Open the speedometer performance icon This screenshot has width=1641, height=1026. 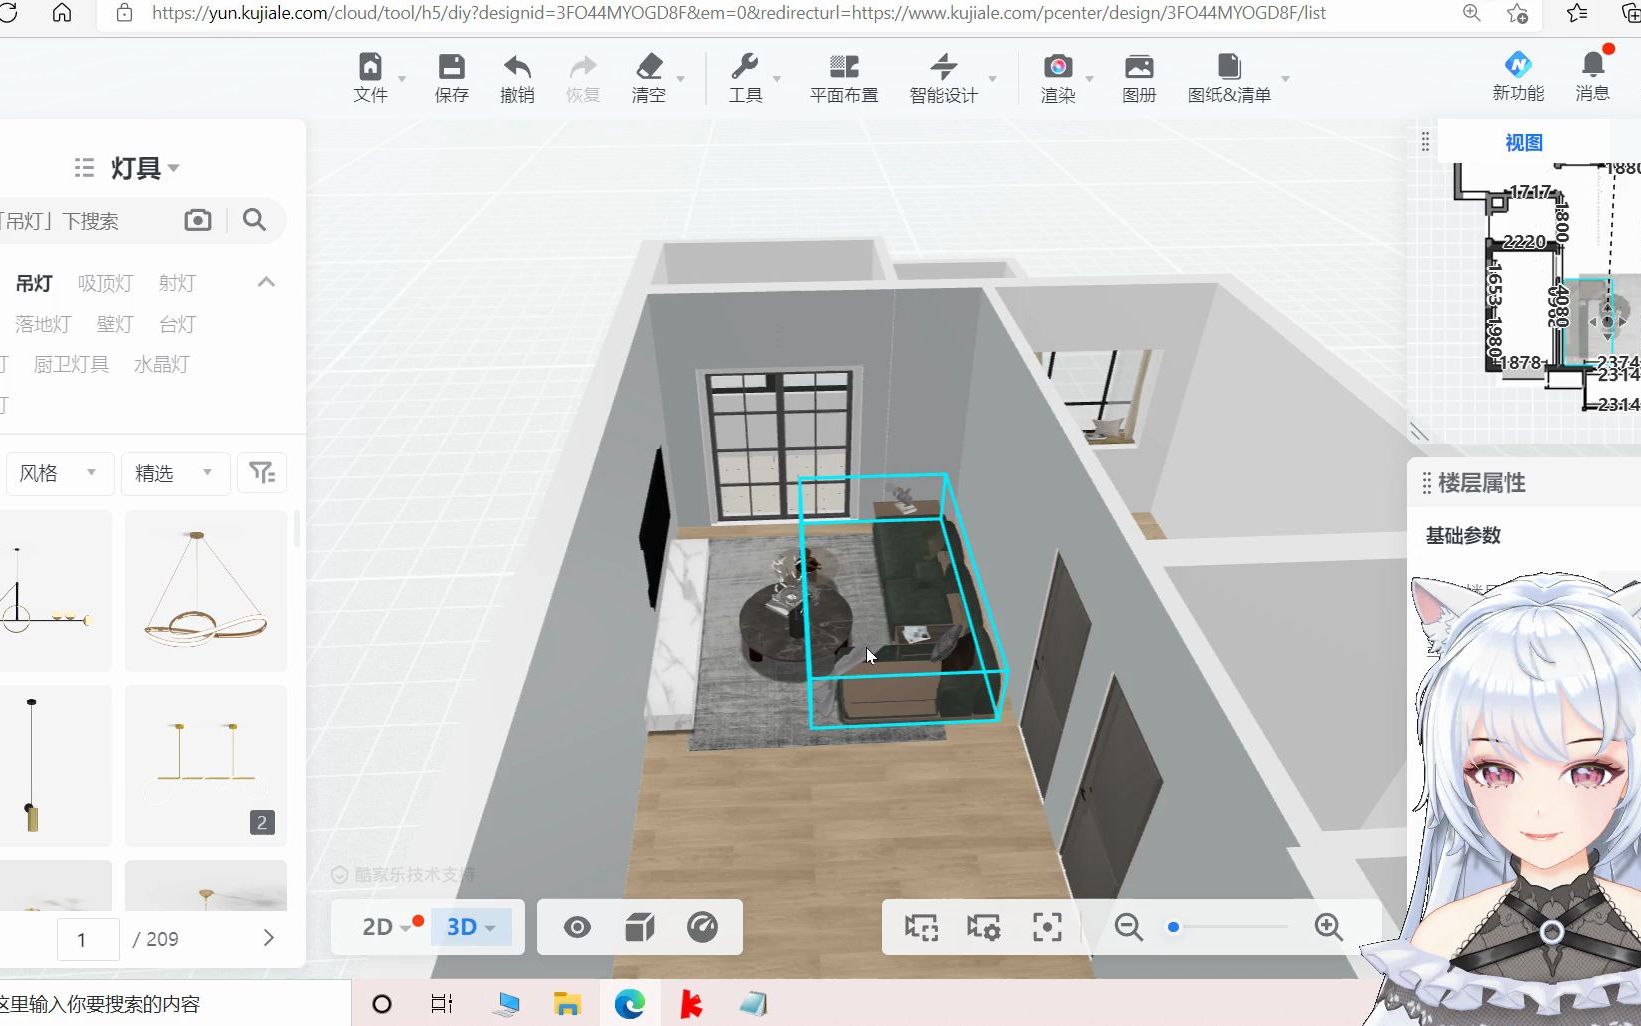pos(702,927)
